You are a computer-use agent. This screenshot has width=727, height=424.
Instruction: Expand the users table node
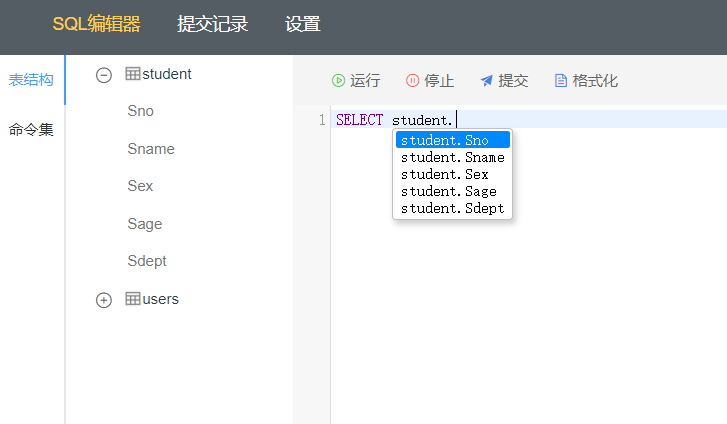[x=104, y=300]
